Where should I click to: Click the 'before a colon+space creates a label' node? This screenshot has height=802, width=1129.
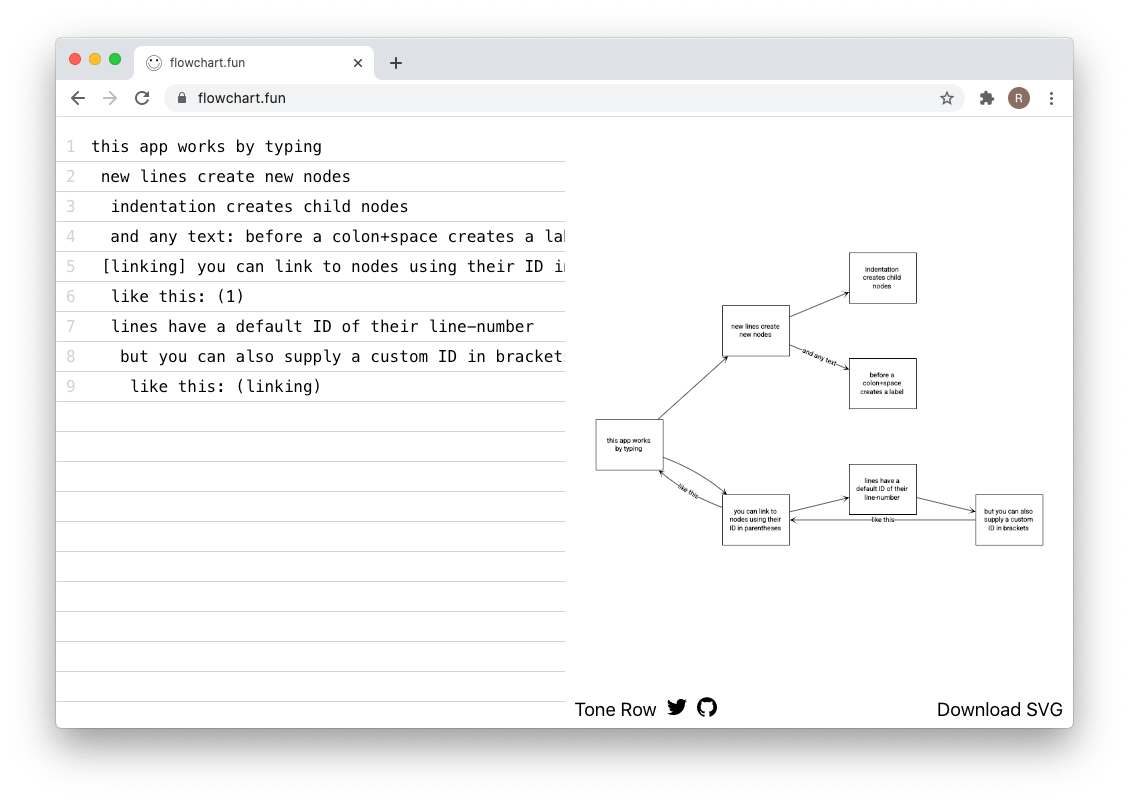[x=883, y=384]
